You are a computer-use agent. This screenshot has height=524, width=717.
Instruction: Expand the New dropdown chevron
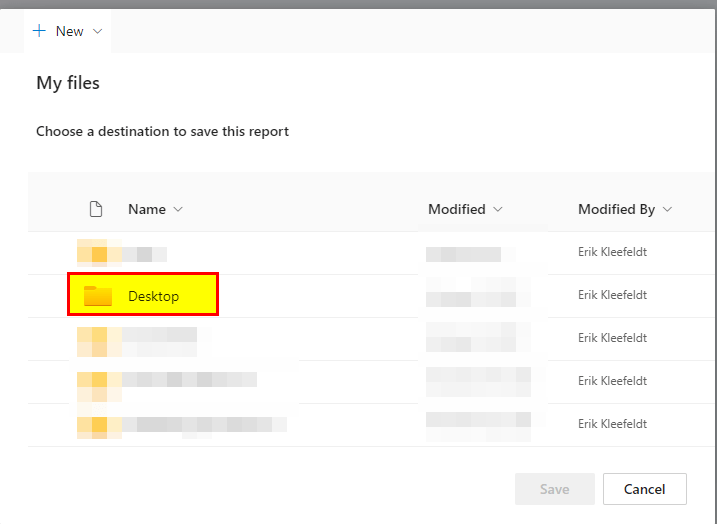pyautogui.click(x=97, y=31)
